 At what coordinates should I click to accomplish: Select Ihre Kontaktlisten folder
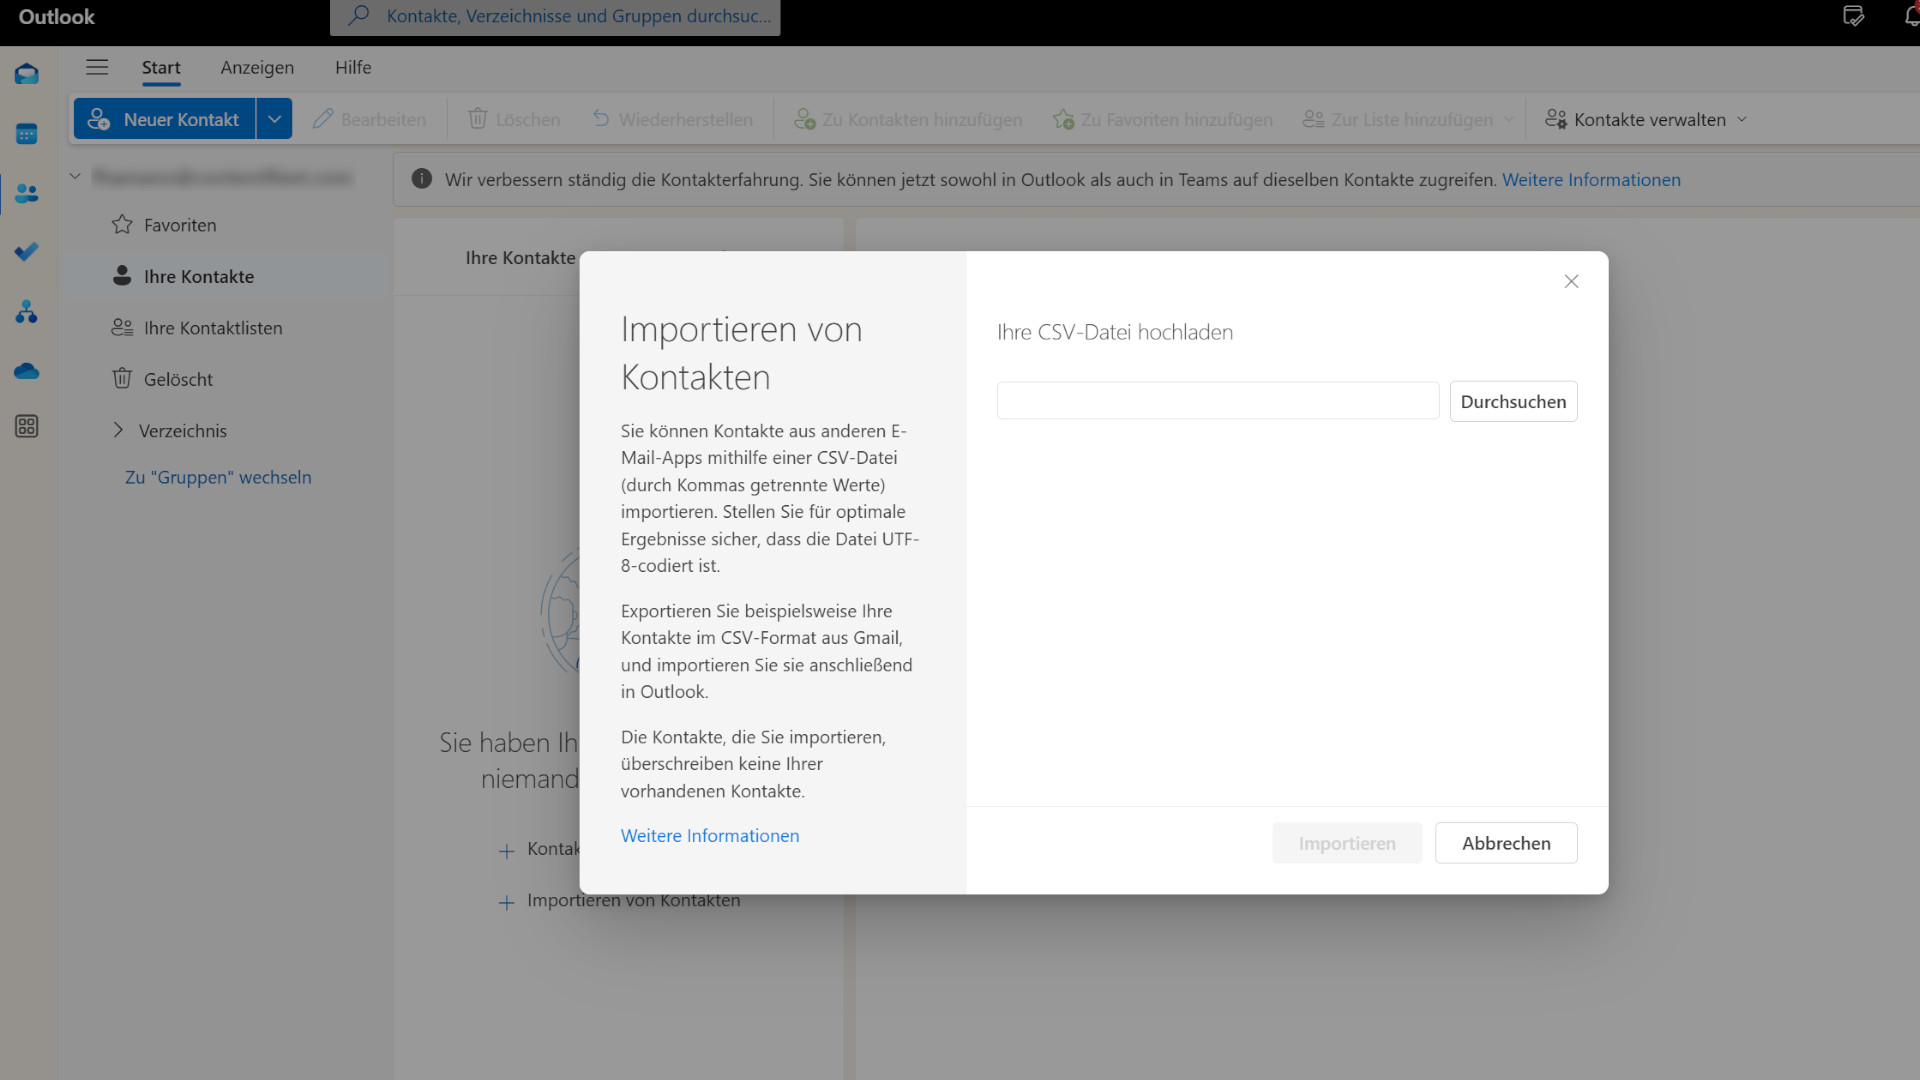click(225, 328)
